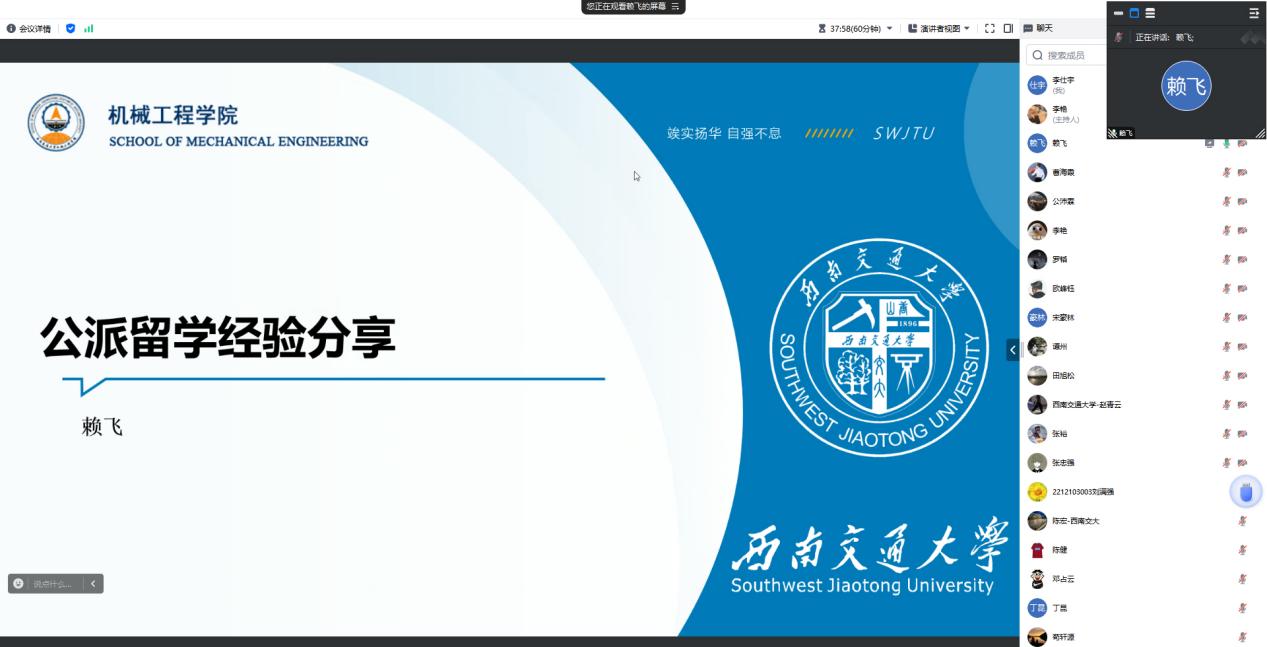Viewport: 1267px width, 647px height.
Task: Collapse the 说点什么 comment bar arrow
Action: [93, 583]
